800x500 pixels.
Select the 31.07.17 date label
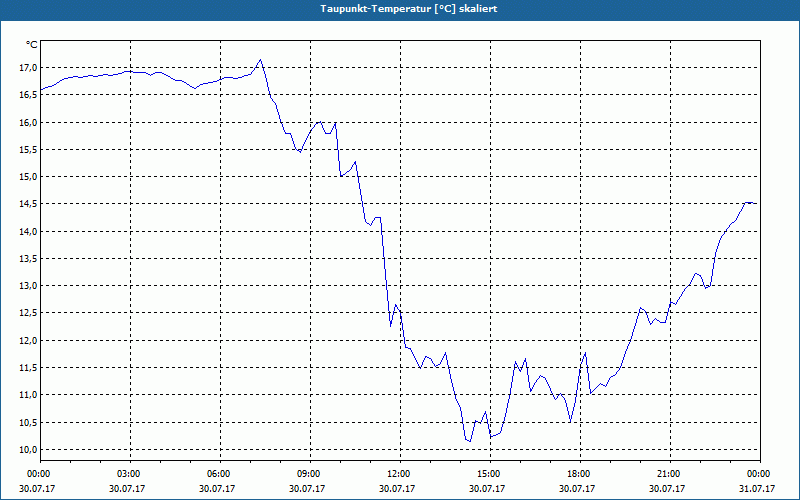click(x=757, y=488)
